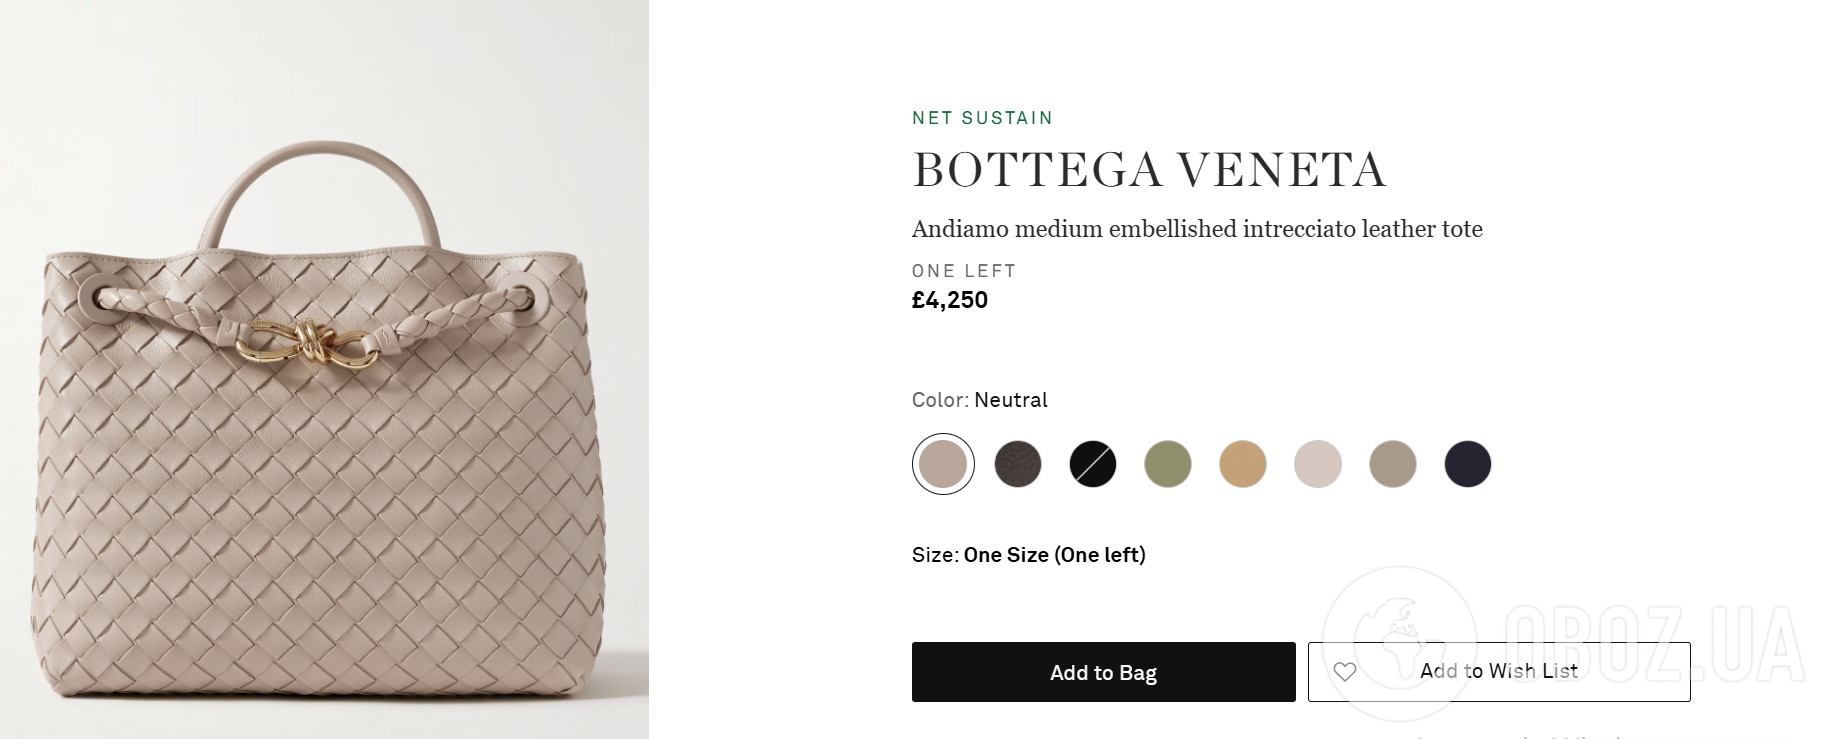Choose the dark brown color swatch
The height and width of the screenshot is (739, 1827).
tap(1018, 464)
